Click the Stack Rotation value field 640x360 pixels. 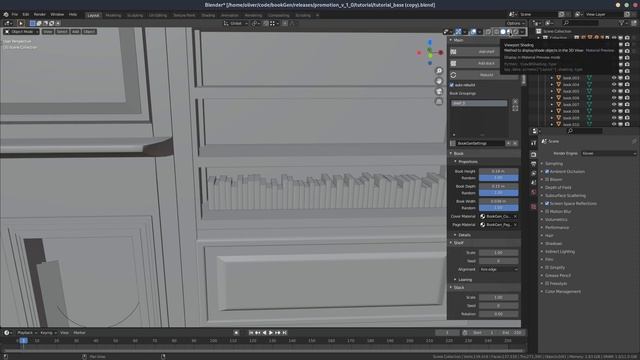tap(498, 314)
